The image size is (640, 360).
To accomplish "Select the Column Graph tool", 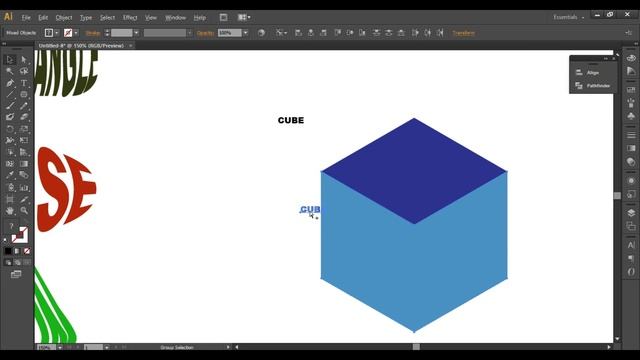I will 24,188.
